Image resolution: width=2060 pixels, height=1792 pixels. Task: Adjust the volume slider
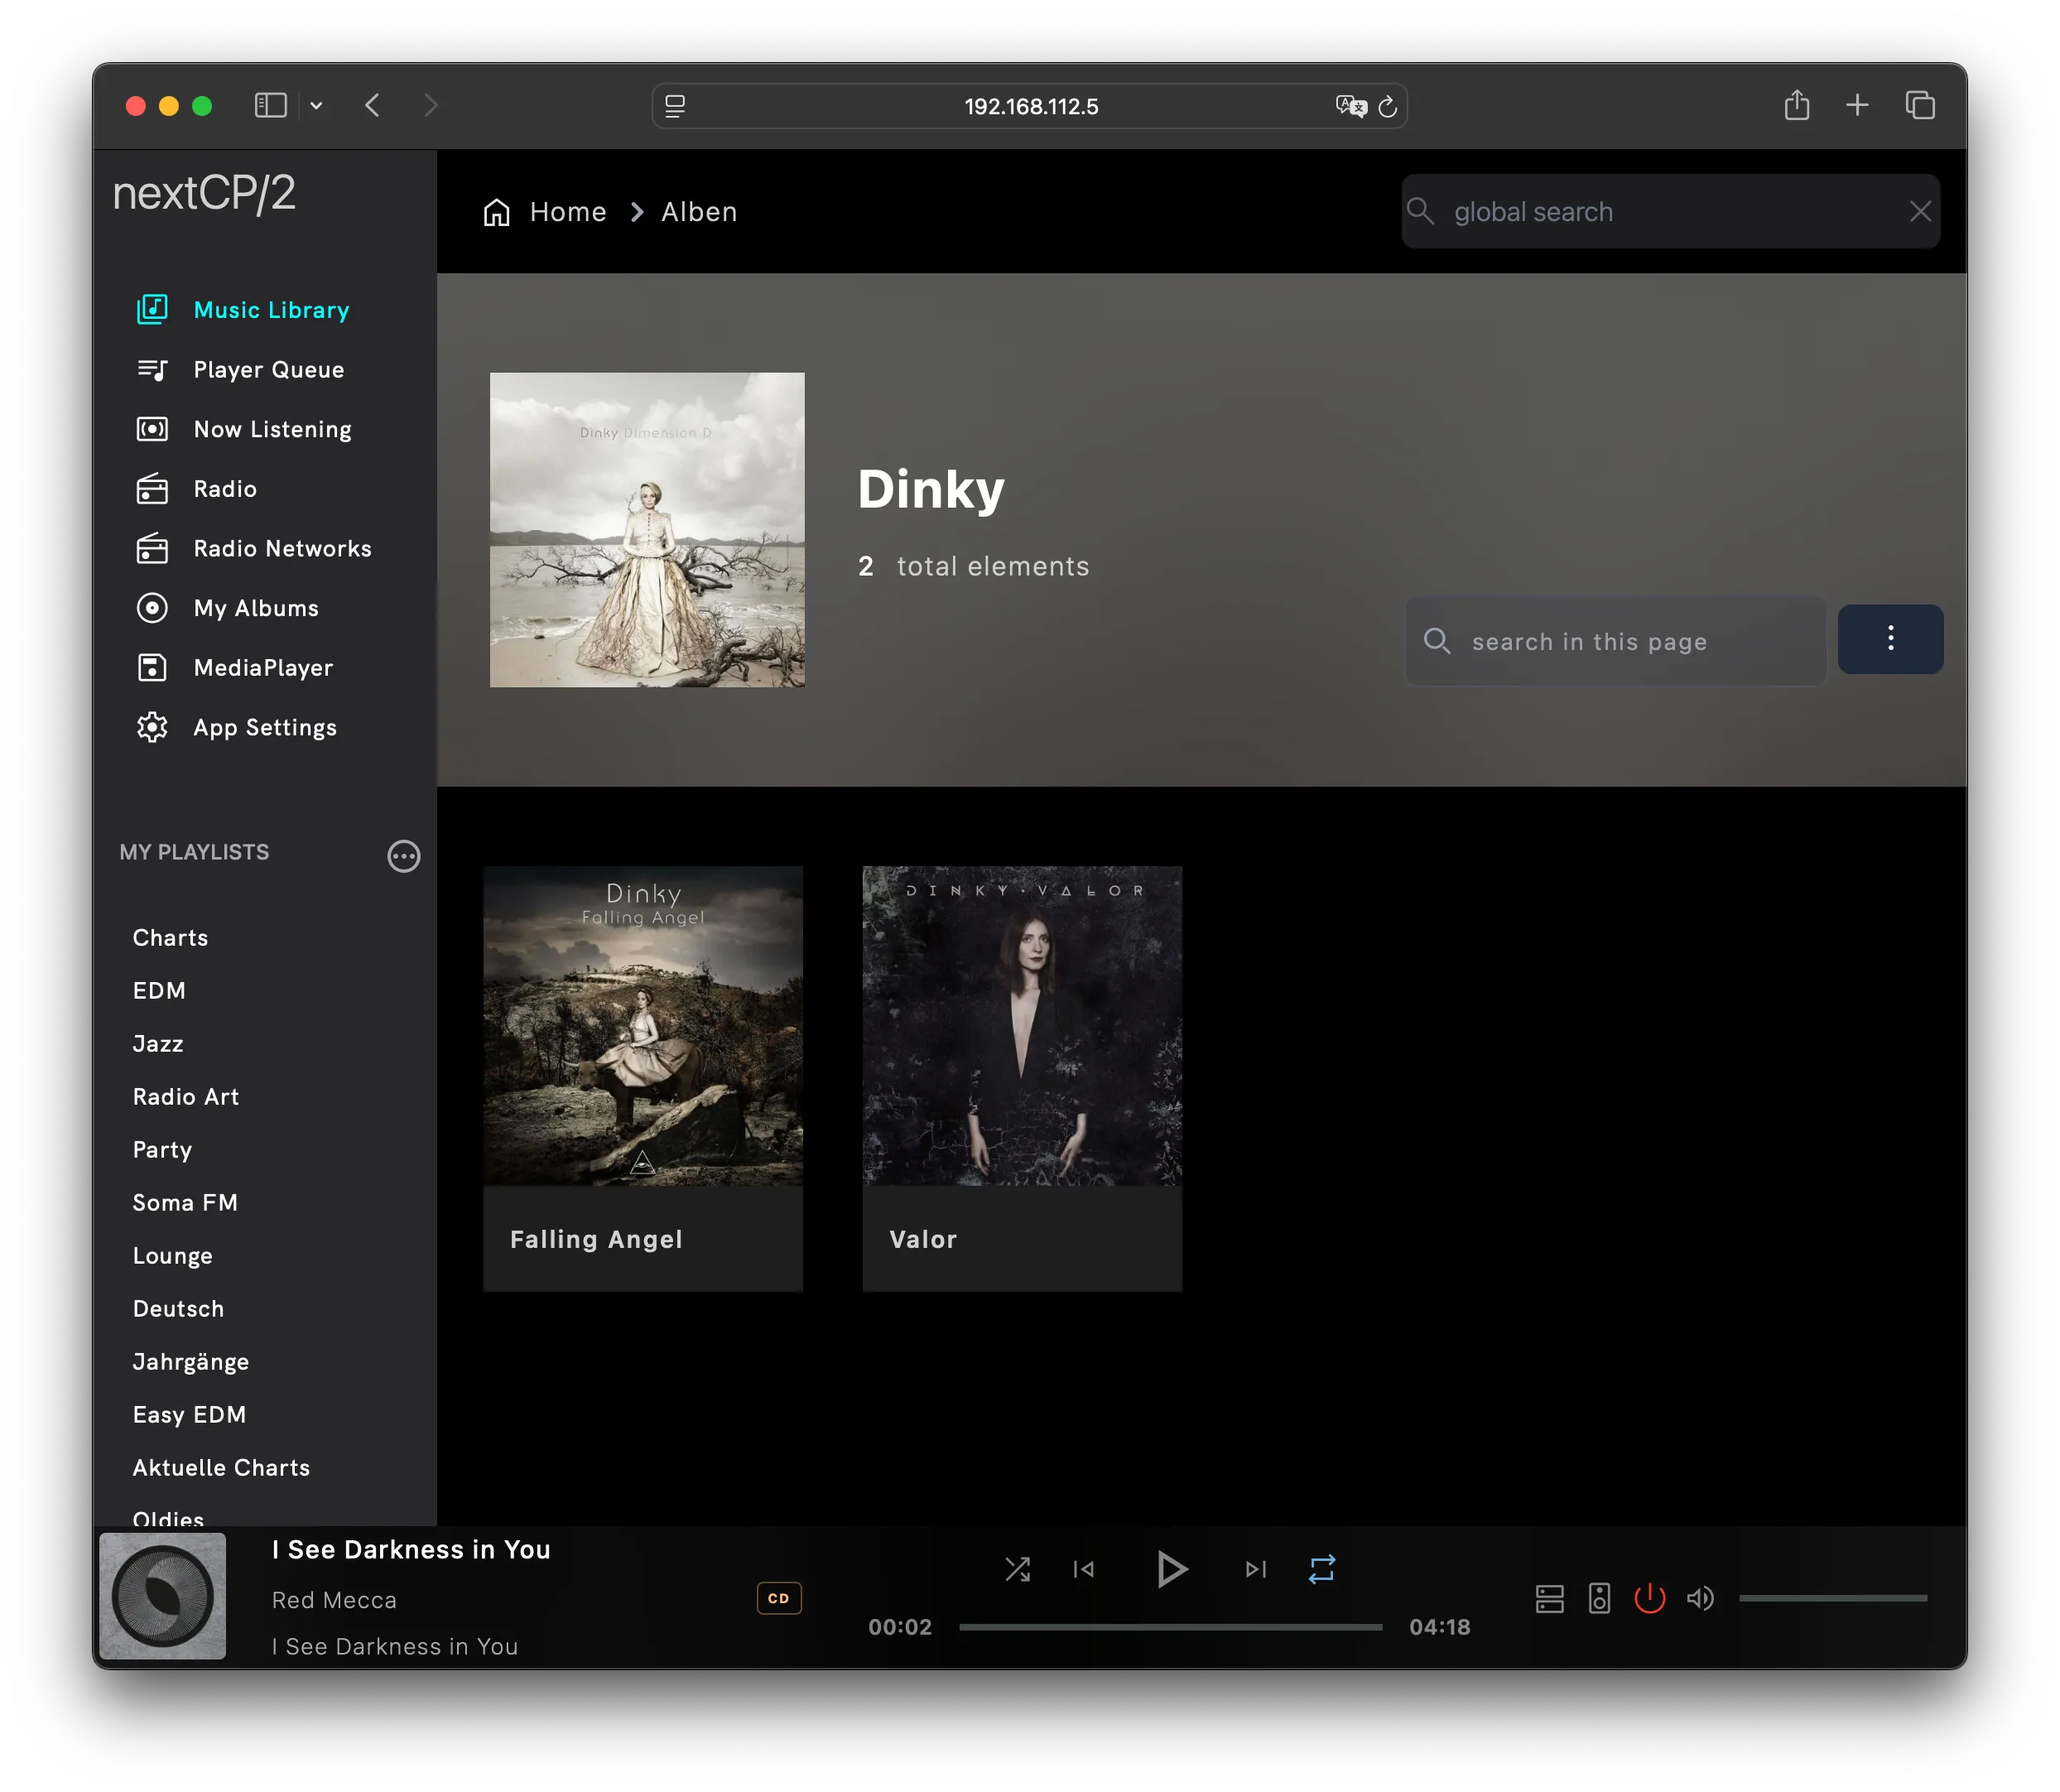1832,1598
